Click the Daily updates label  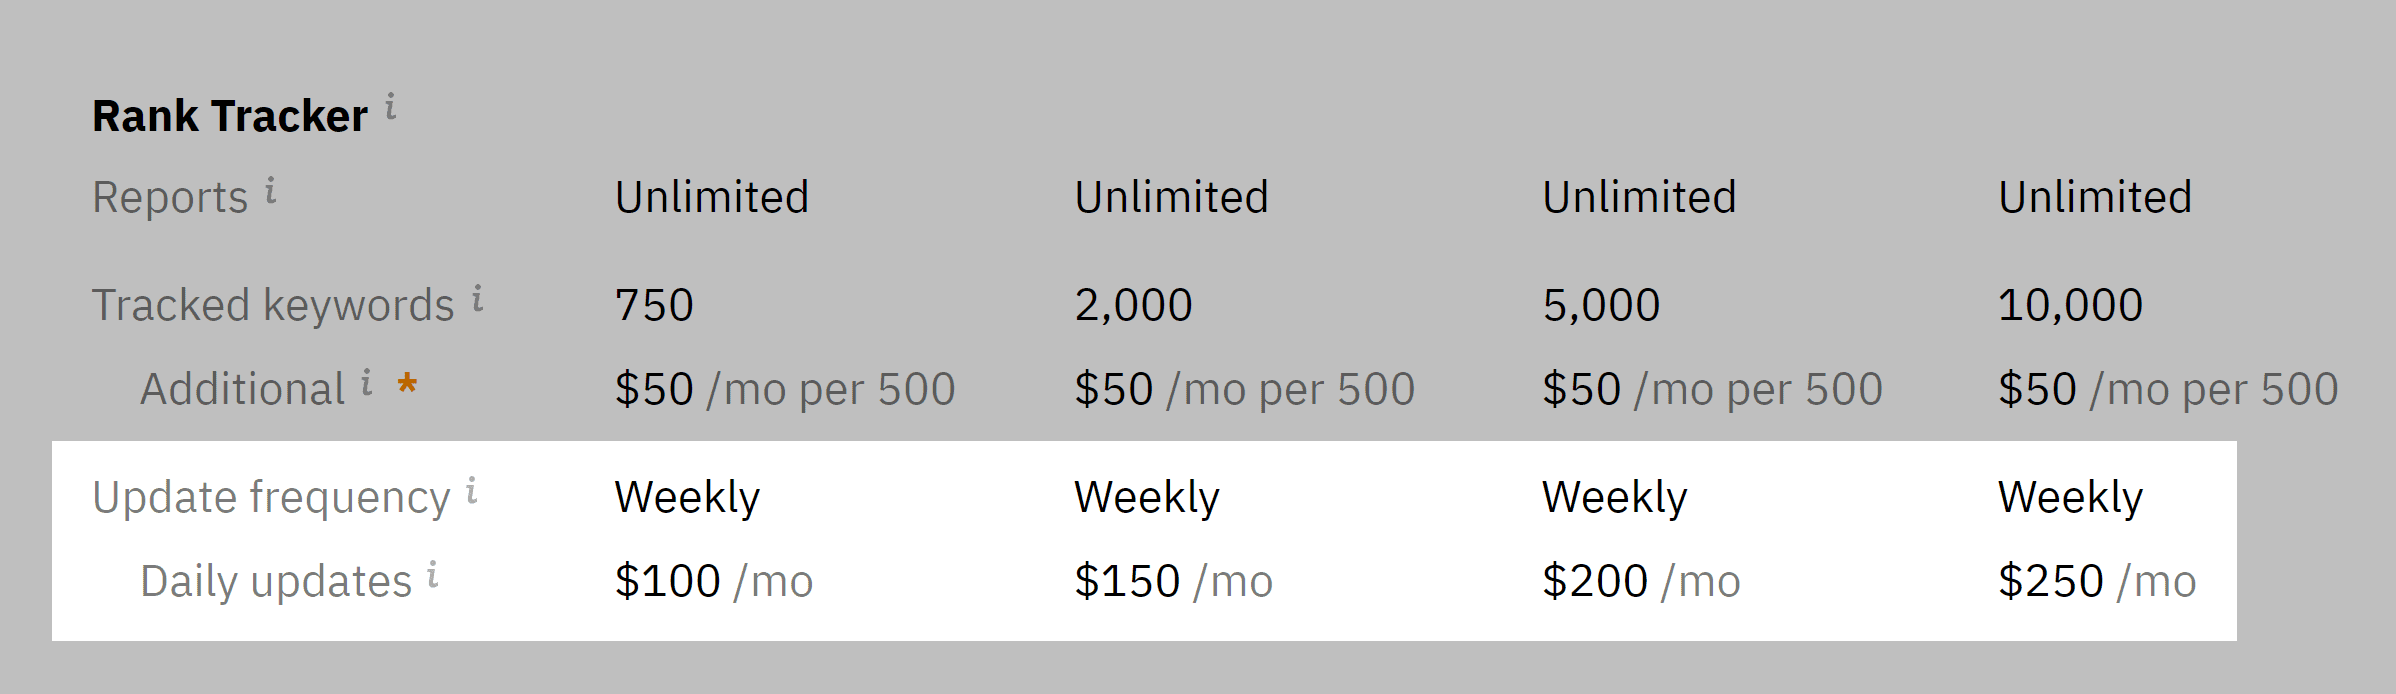[x=276, y=582]
